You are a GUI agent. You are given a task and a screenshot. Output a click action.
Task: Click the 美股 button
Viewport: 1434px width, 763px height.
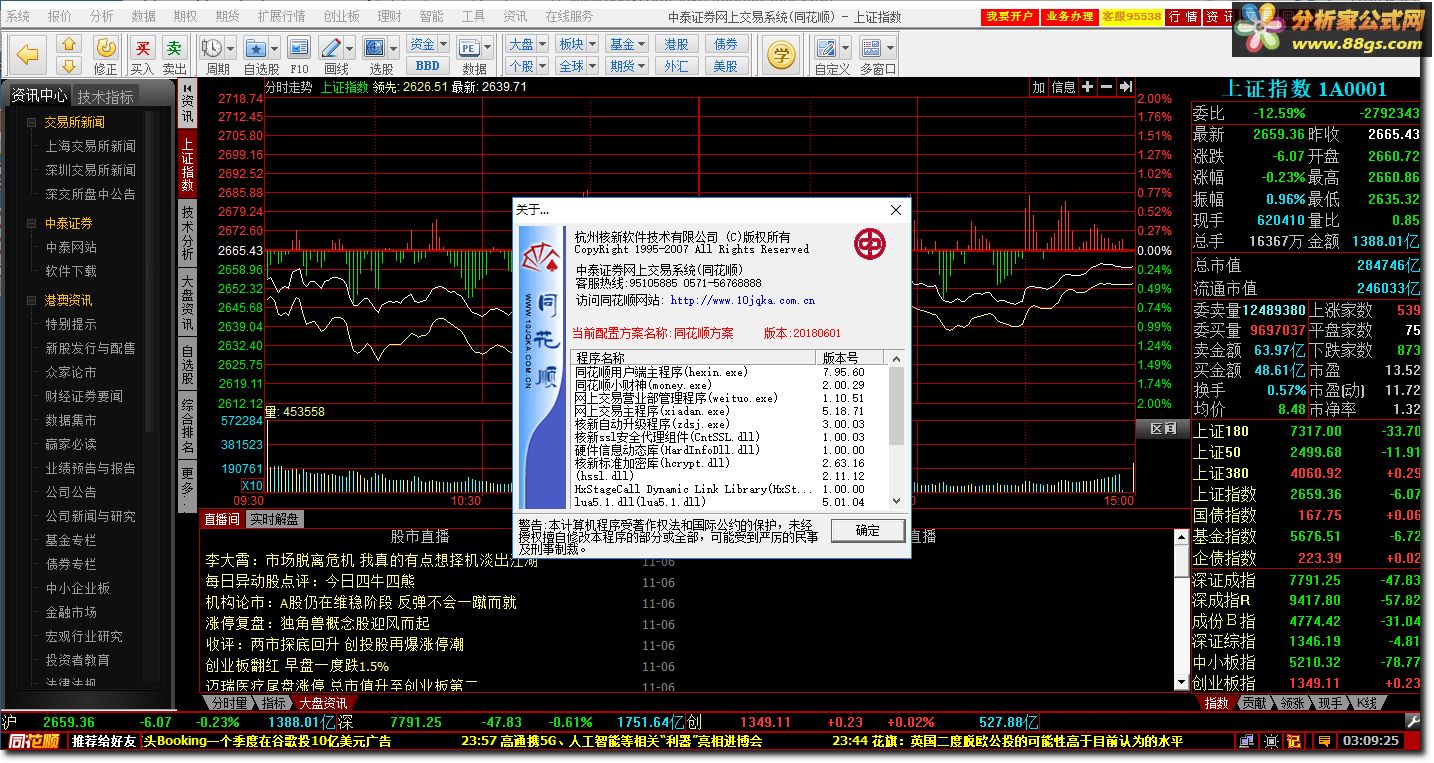coord(726,66)
